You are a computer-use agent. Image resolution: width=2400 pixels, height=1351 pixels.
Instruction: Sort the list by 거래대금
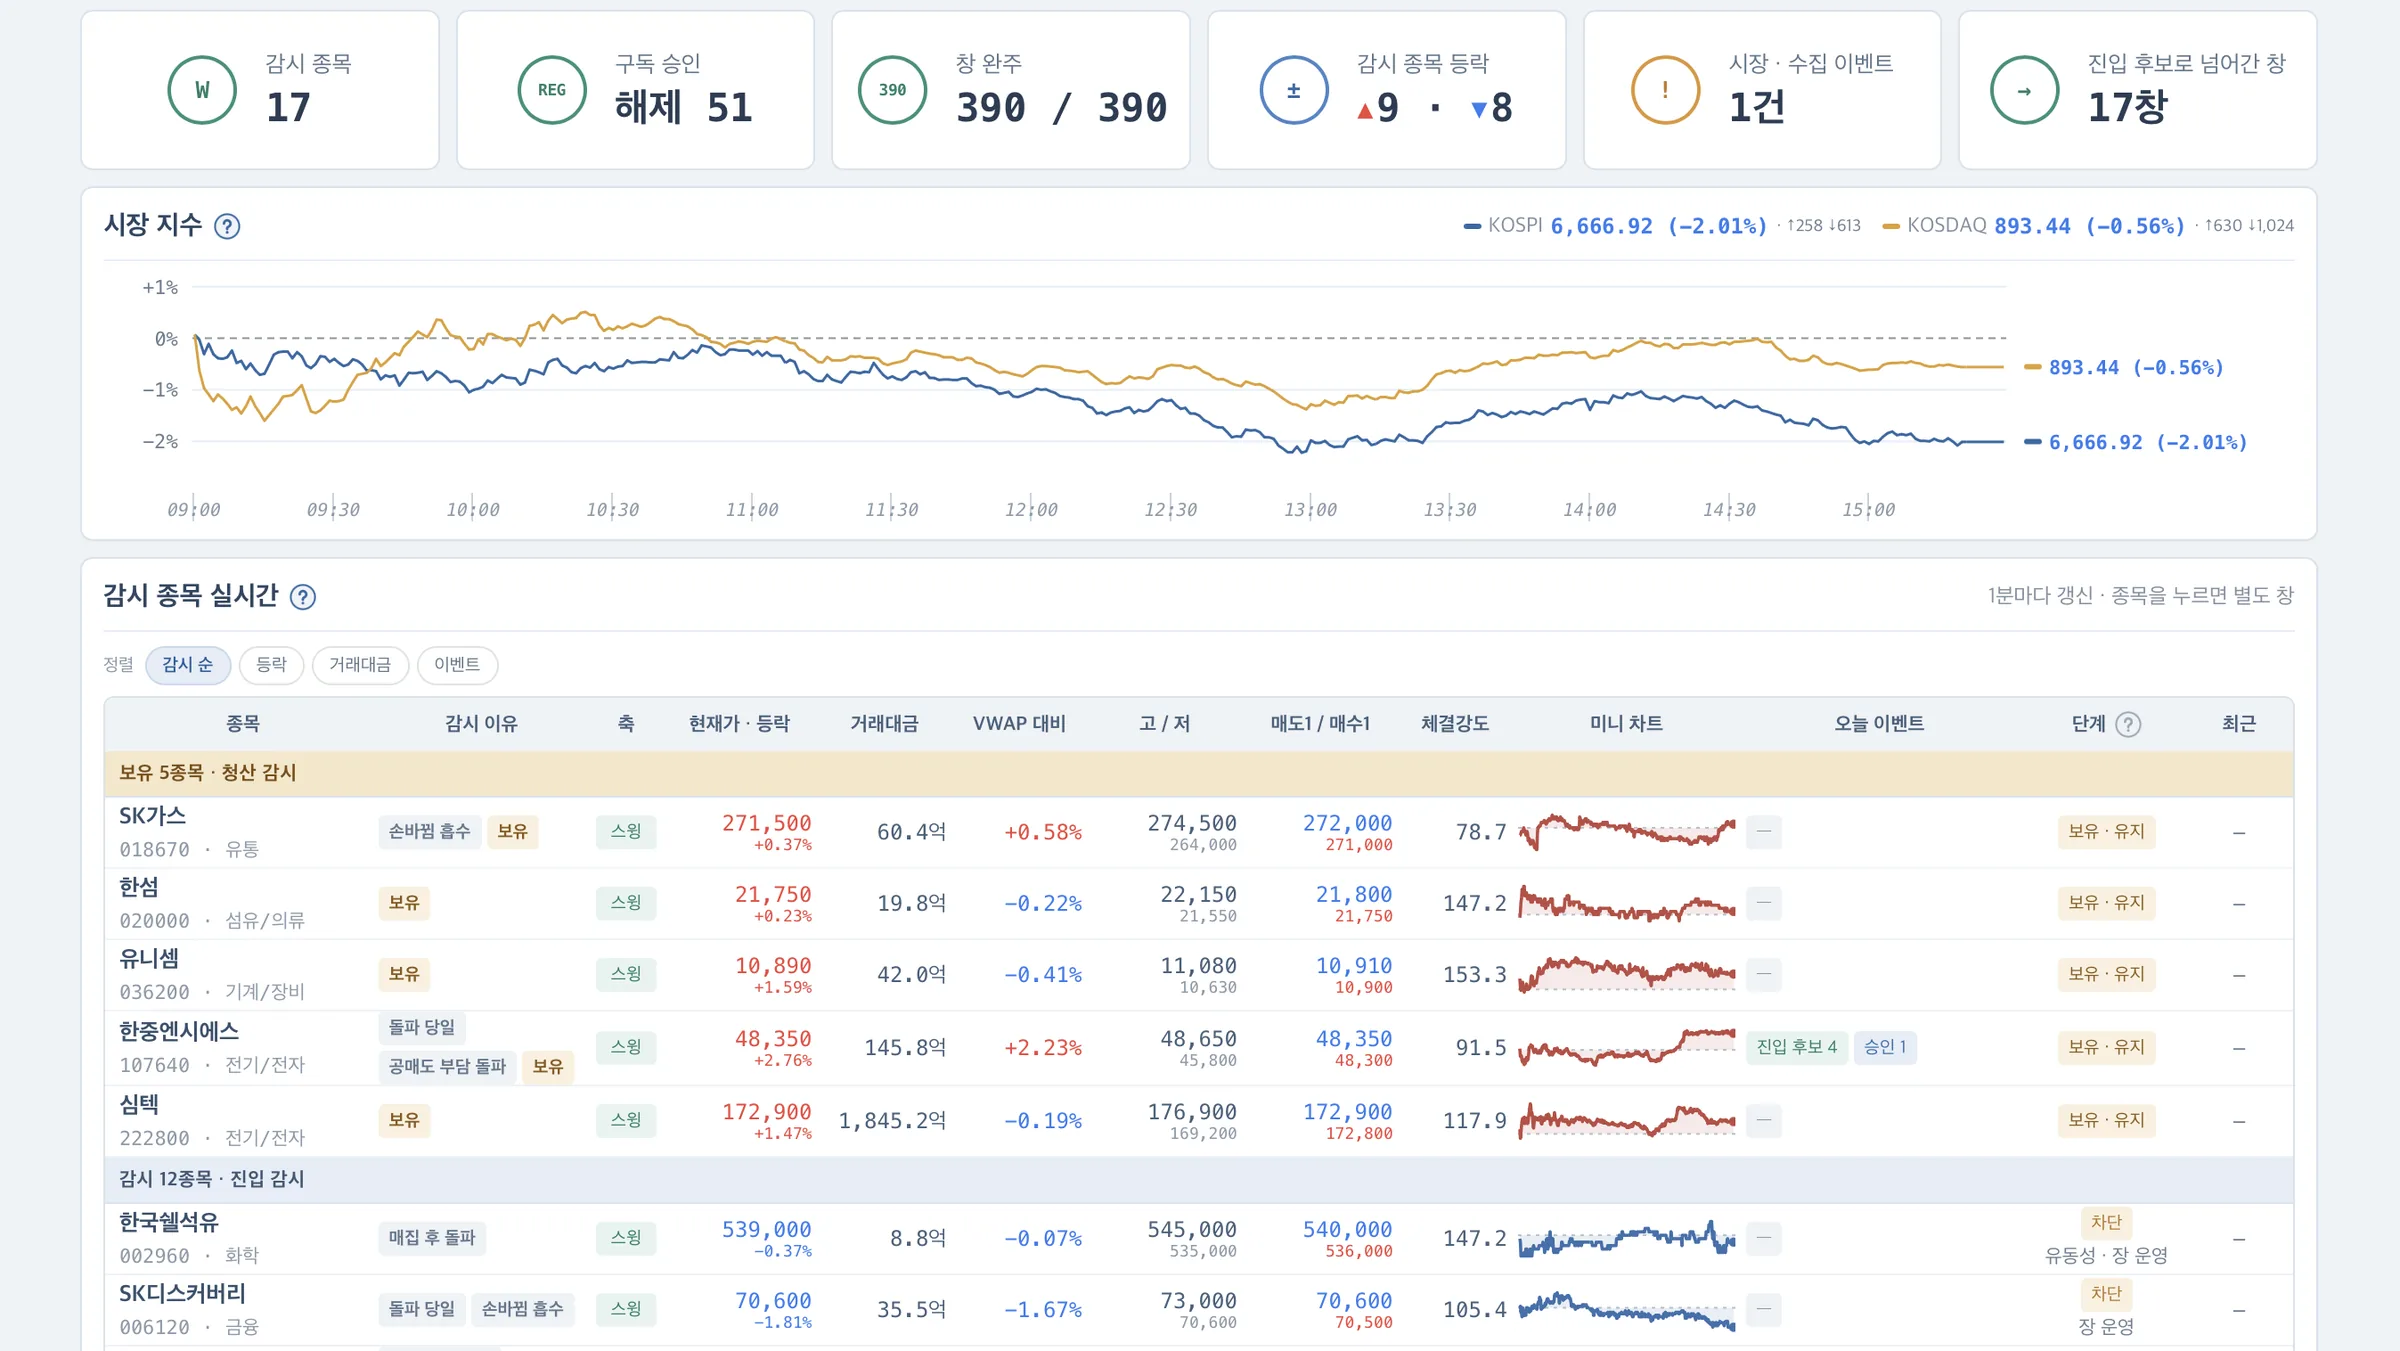[x=360, y=665]
